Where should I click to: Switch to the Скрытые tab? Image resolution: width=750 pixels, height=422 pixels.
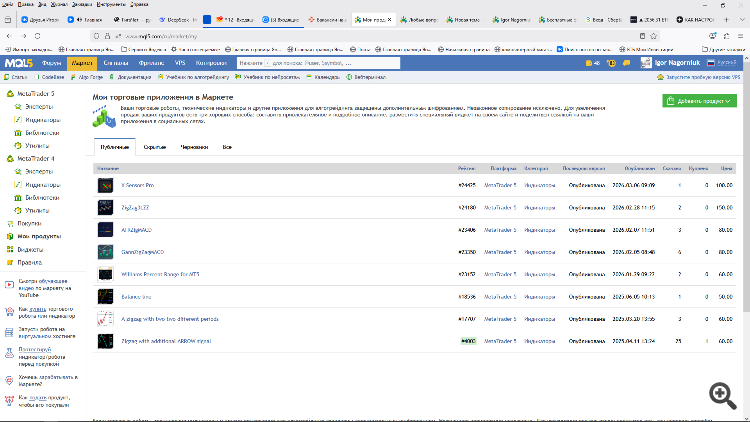(154, 147)
